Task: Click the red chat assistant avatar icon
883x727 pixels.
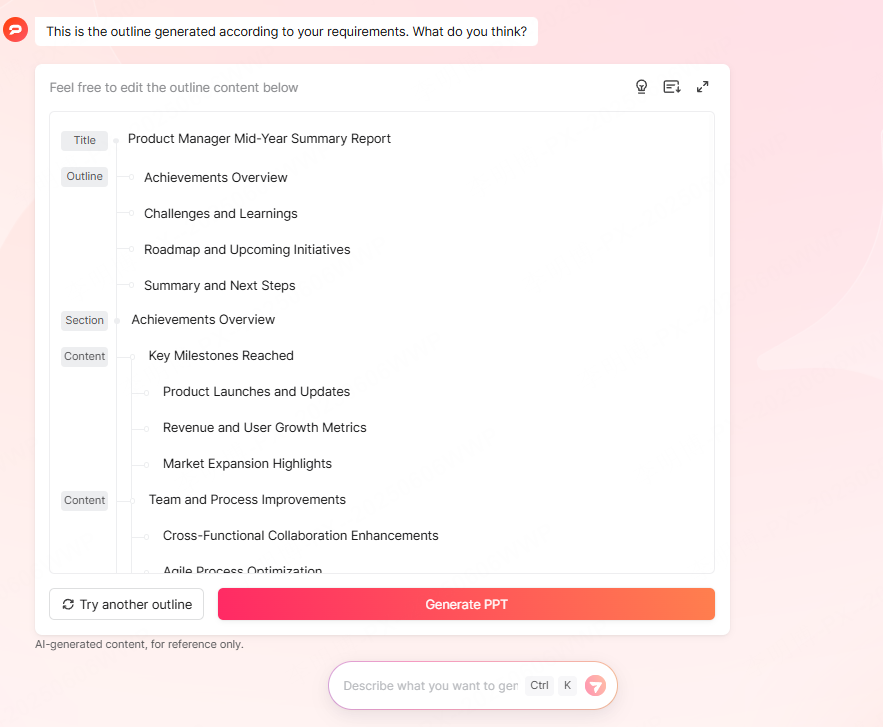Action: (x=15, y=30)
